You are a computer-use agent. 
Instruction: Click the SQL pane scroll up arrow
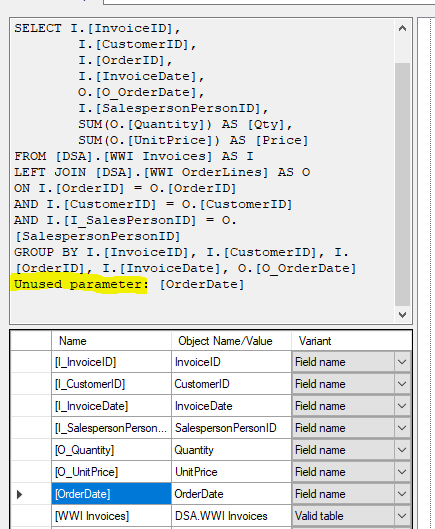[402, 29]
